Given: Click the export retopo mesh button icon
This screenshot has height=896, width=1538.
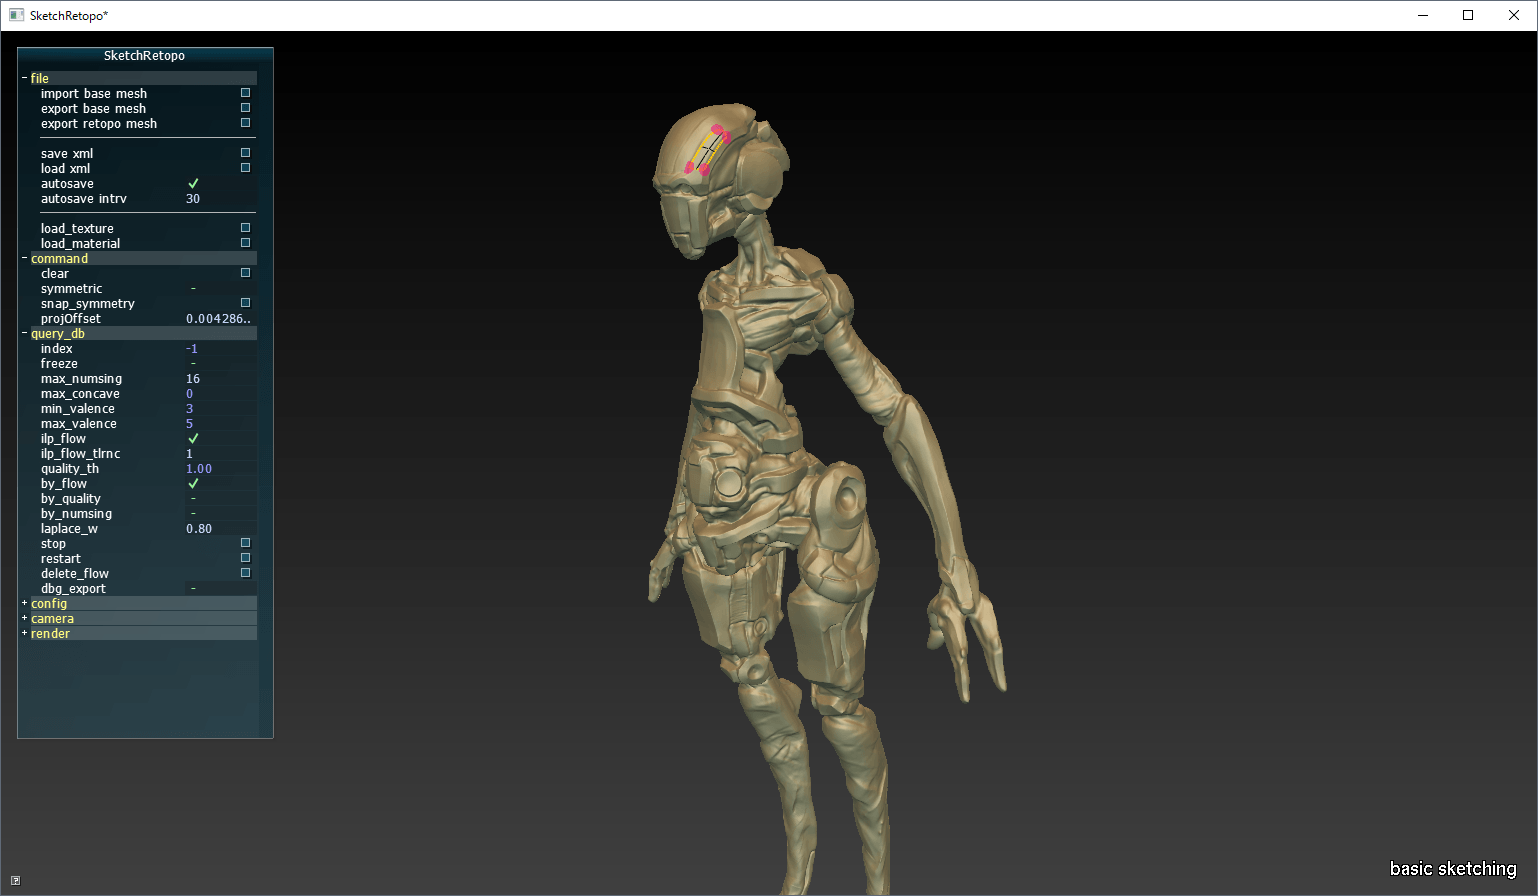Looking at the screenshot, I should [x=245, y=122].
